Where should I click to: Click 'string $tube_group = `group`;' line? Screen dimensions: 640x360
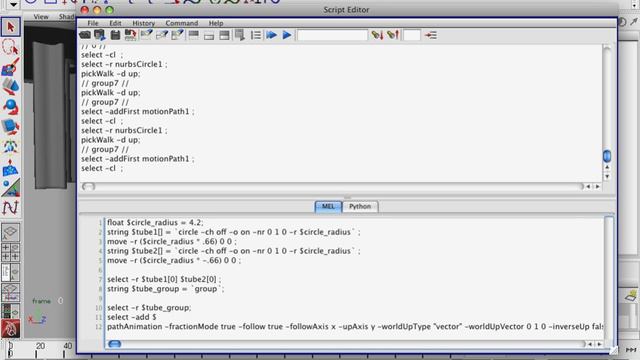tap(166, 289)
